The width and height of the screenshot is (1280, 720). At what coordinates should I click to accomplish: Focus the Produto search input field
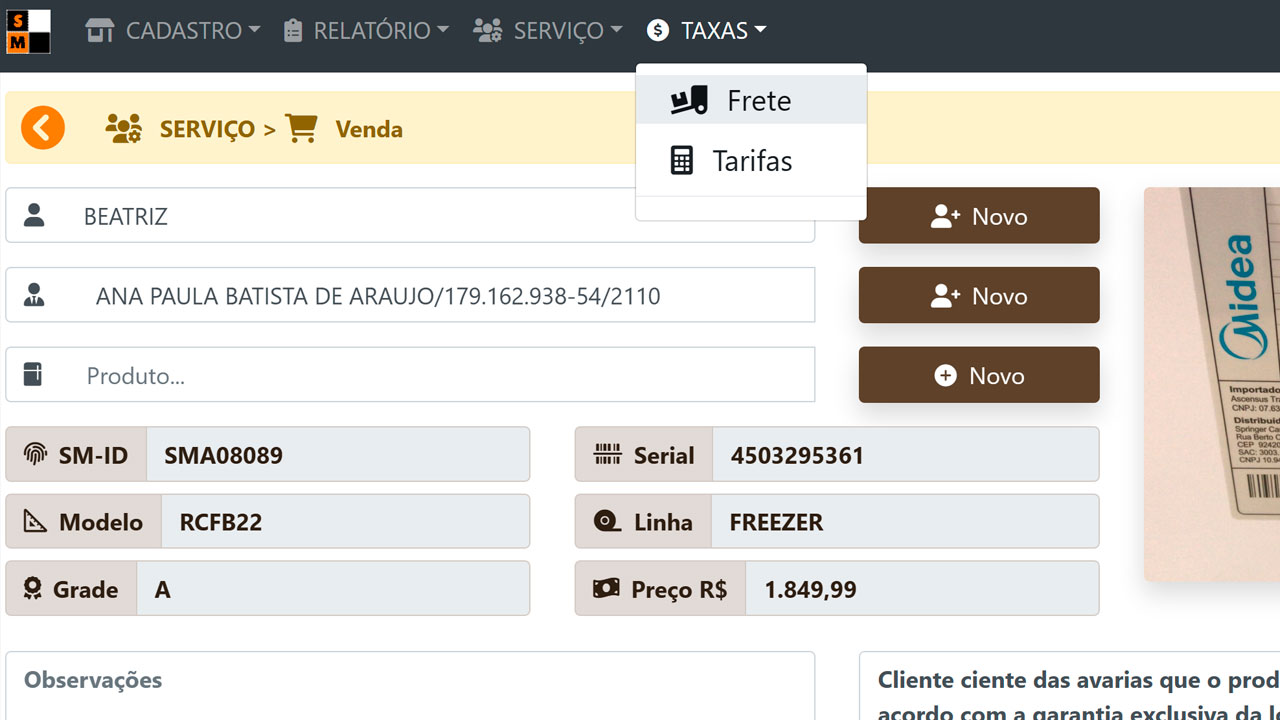(440, 376)
